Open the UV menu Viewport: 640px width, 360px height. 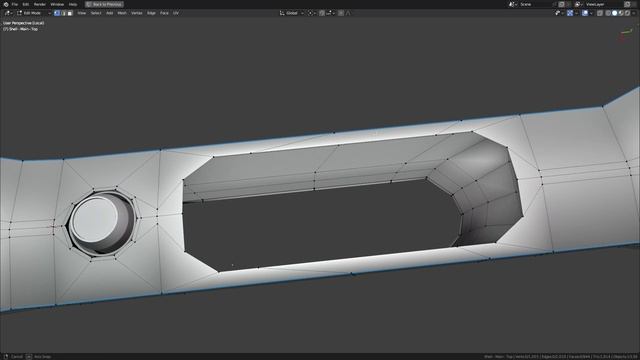pos(176,13)
